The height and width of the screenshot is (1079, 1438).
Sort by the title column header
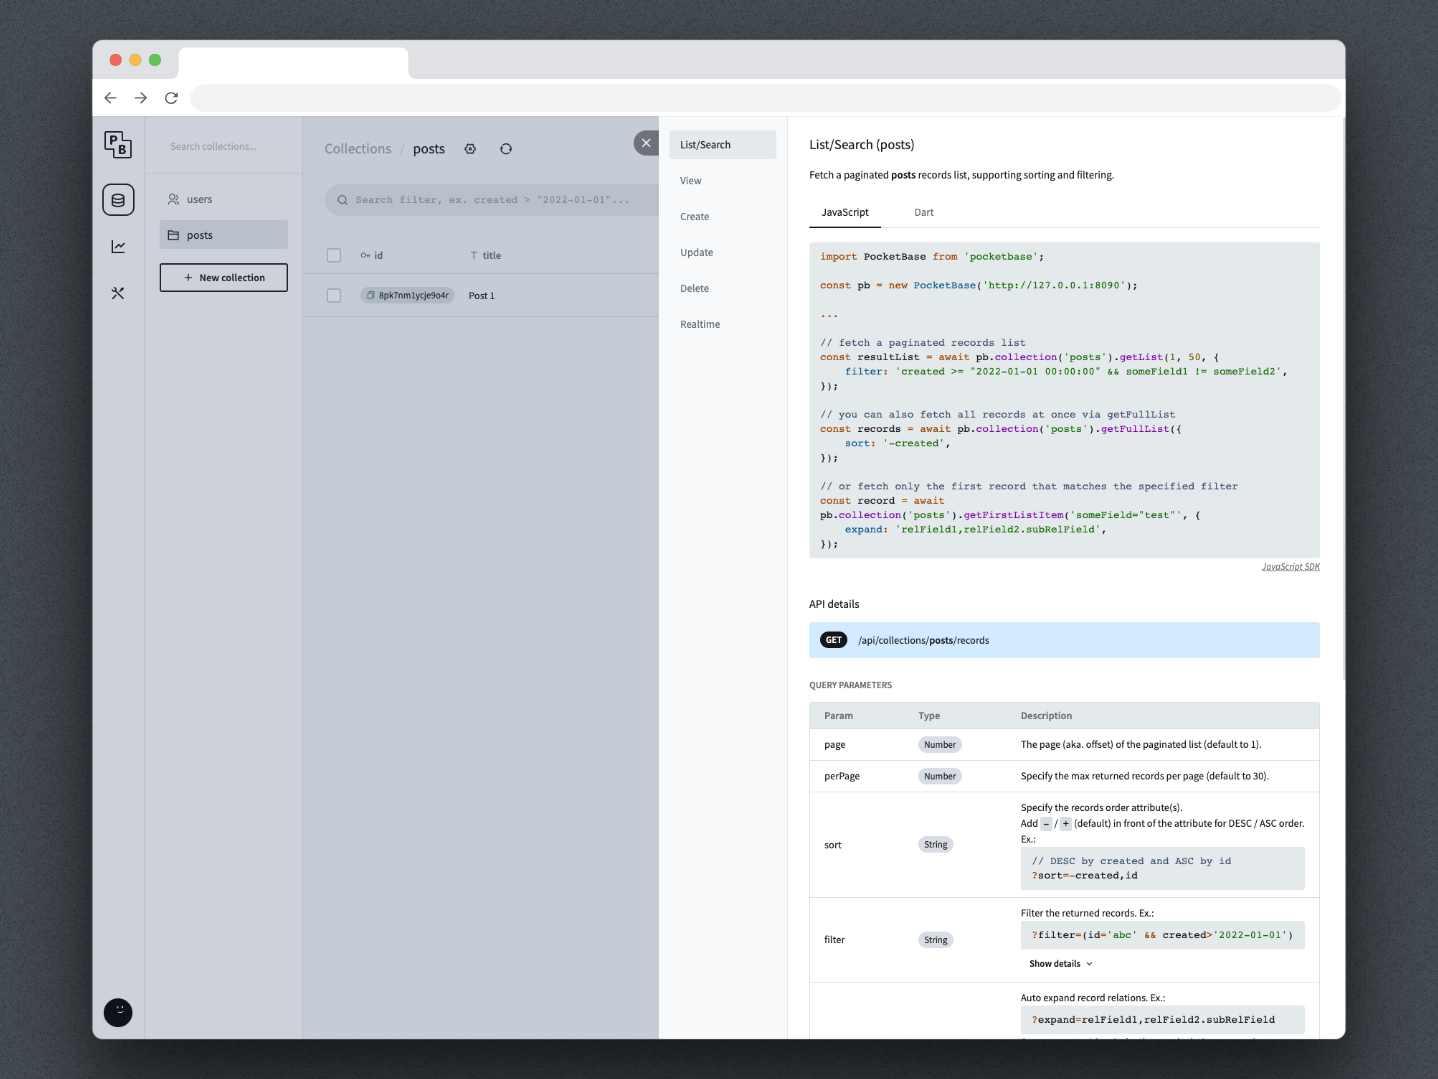point(486,255)
